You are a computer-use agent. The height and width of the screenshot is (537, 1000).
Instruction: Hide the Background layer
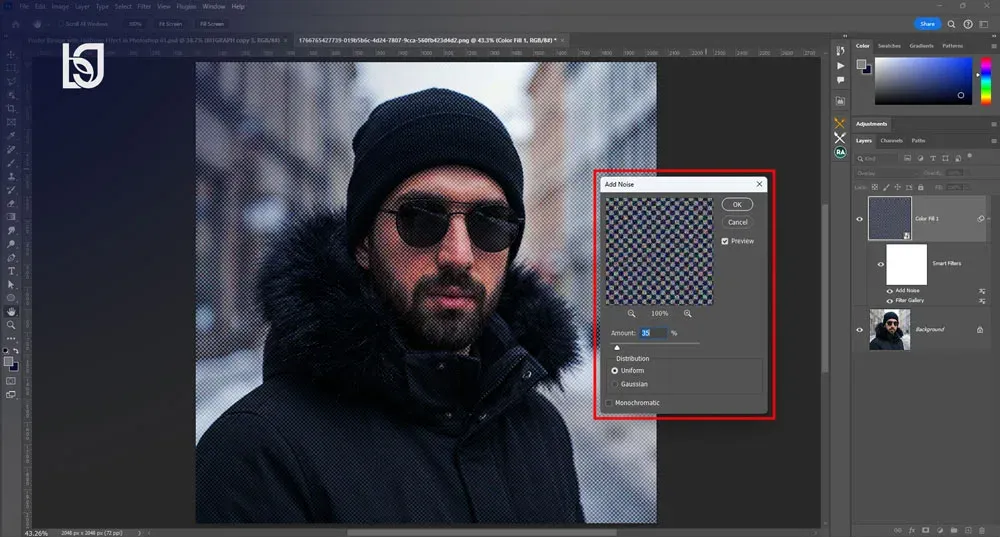pyautogui.click(x=859, y=330)
